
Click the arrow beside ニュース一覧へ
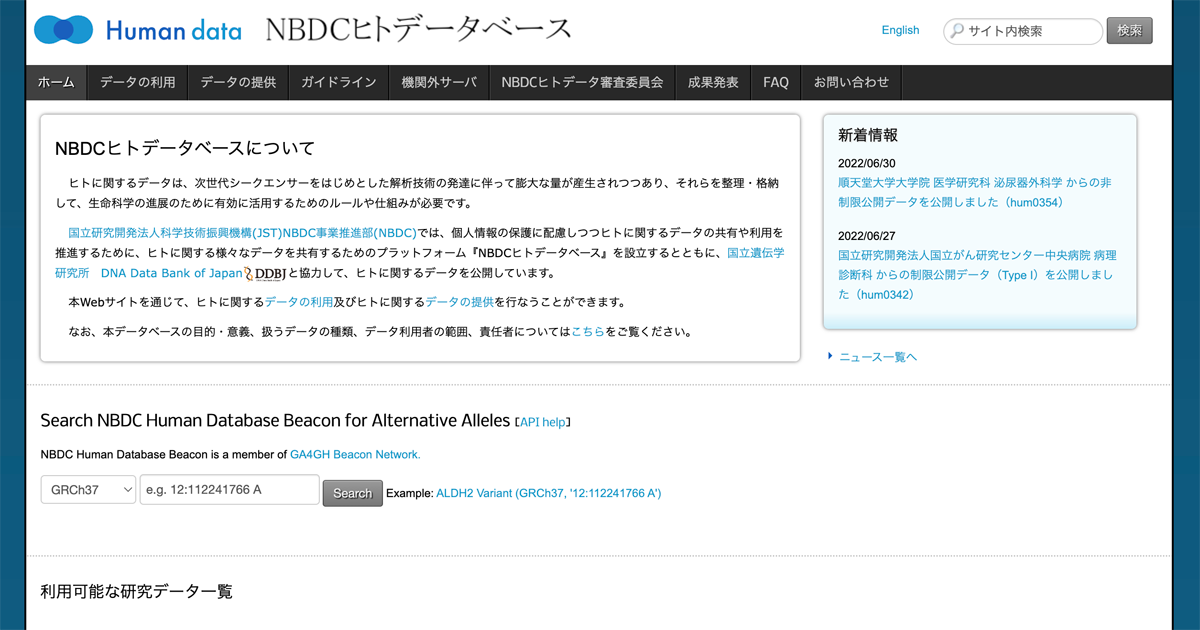point(830,356)
